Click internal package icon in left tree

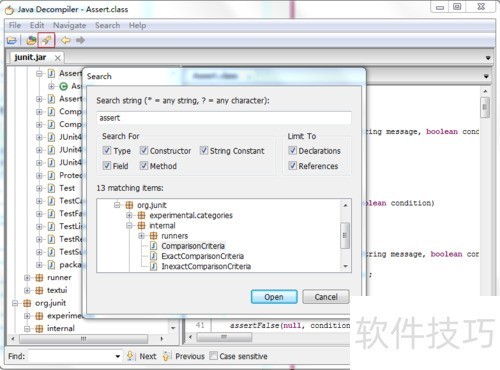click(x=39, y=329)
